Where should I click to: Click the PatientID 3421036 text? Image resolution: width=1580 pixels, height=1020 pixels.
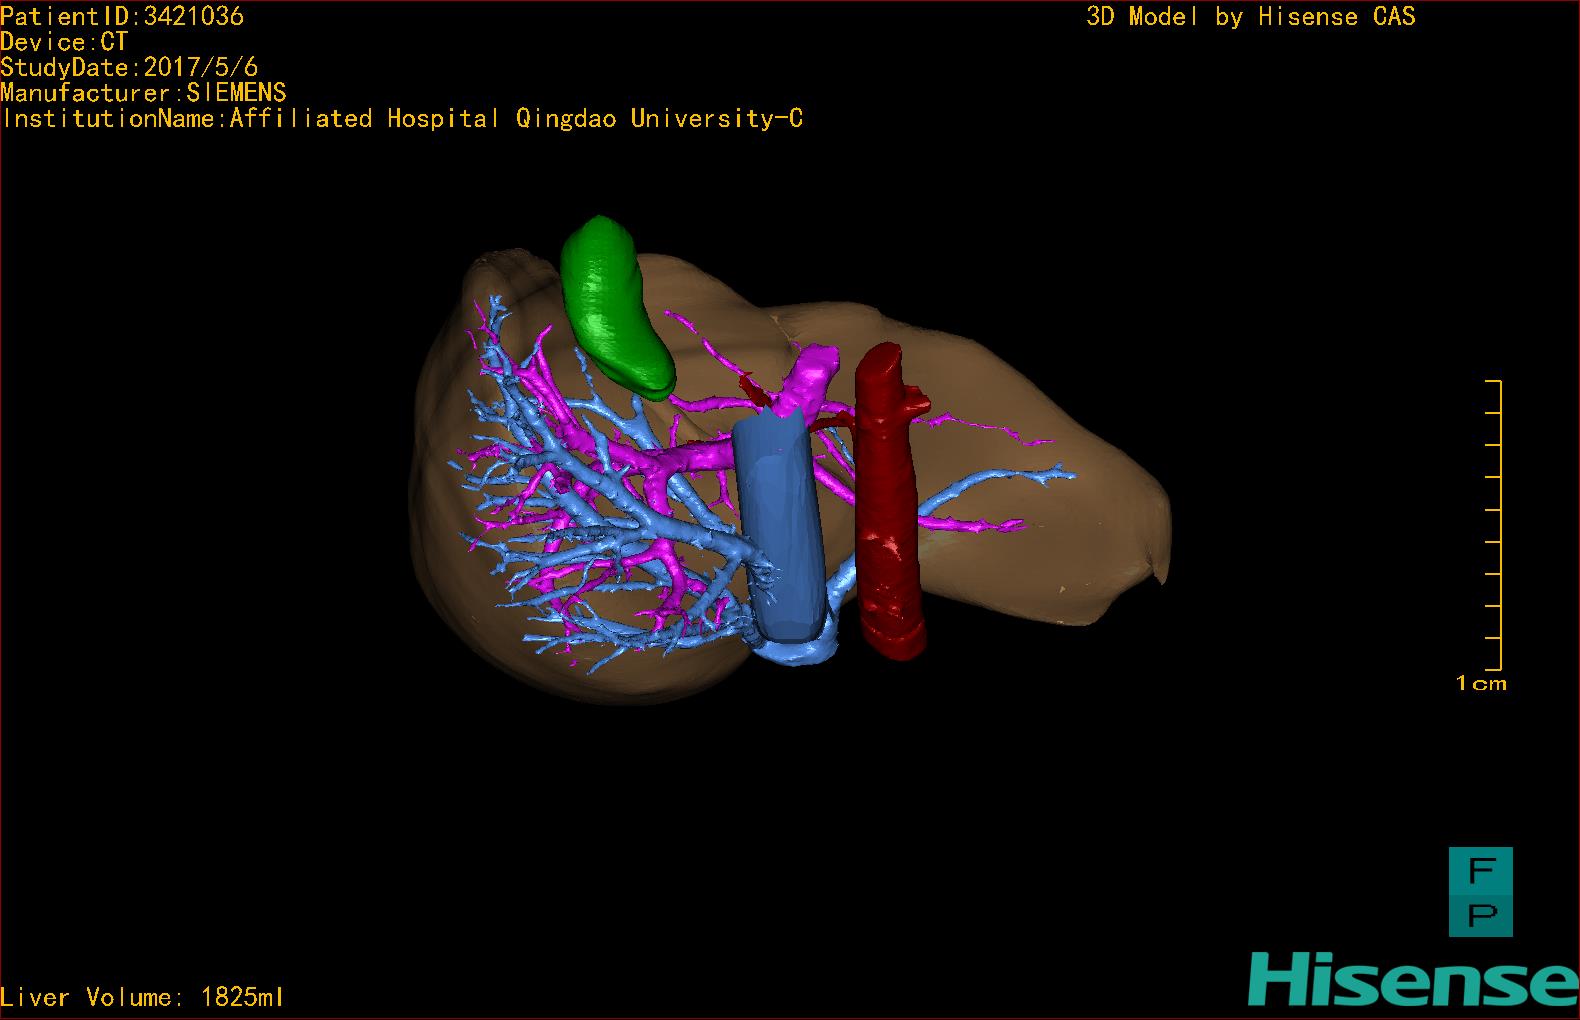pyautogui.click(x=122, y=16)
